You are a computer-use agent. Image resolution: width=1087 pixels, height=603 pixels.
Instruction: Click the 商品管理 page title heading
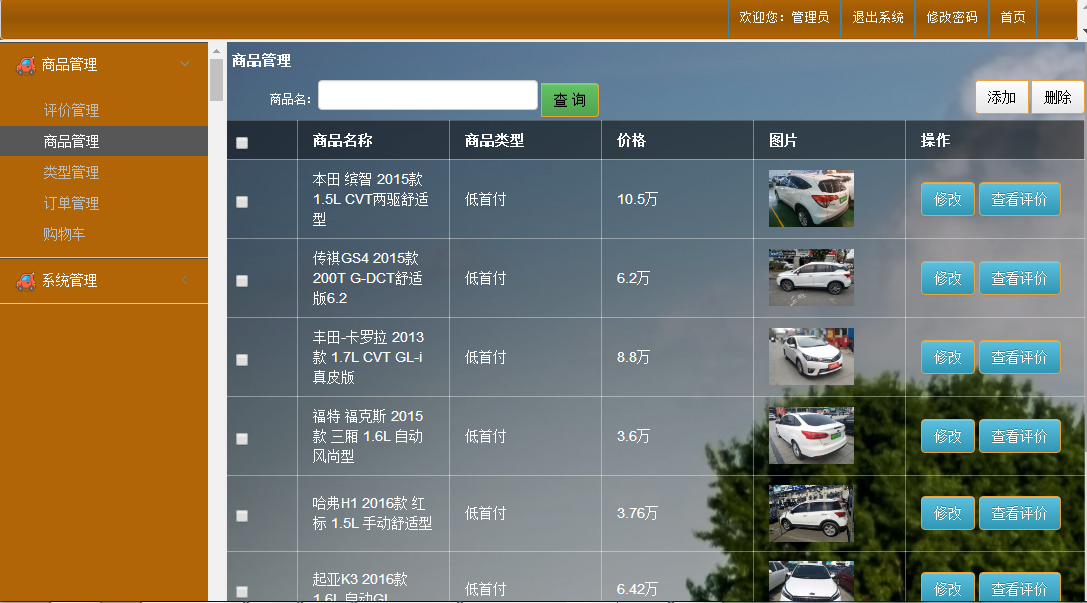pyautogui.click(x=261, y=61)
